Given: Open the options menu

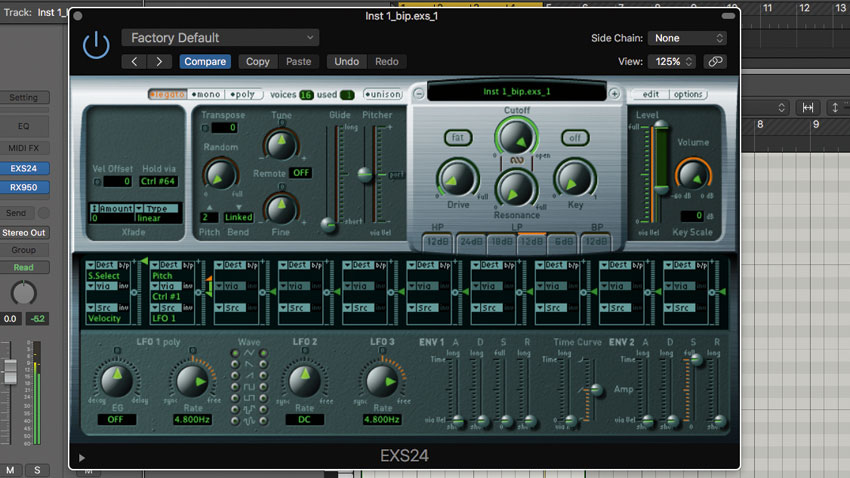Looking at the screenshot, I should (688, 94).
